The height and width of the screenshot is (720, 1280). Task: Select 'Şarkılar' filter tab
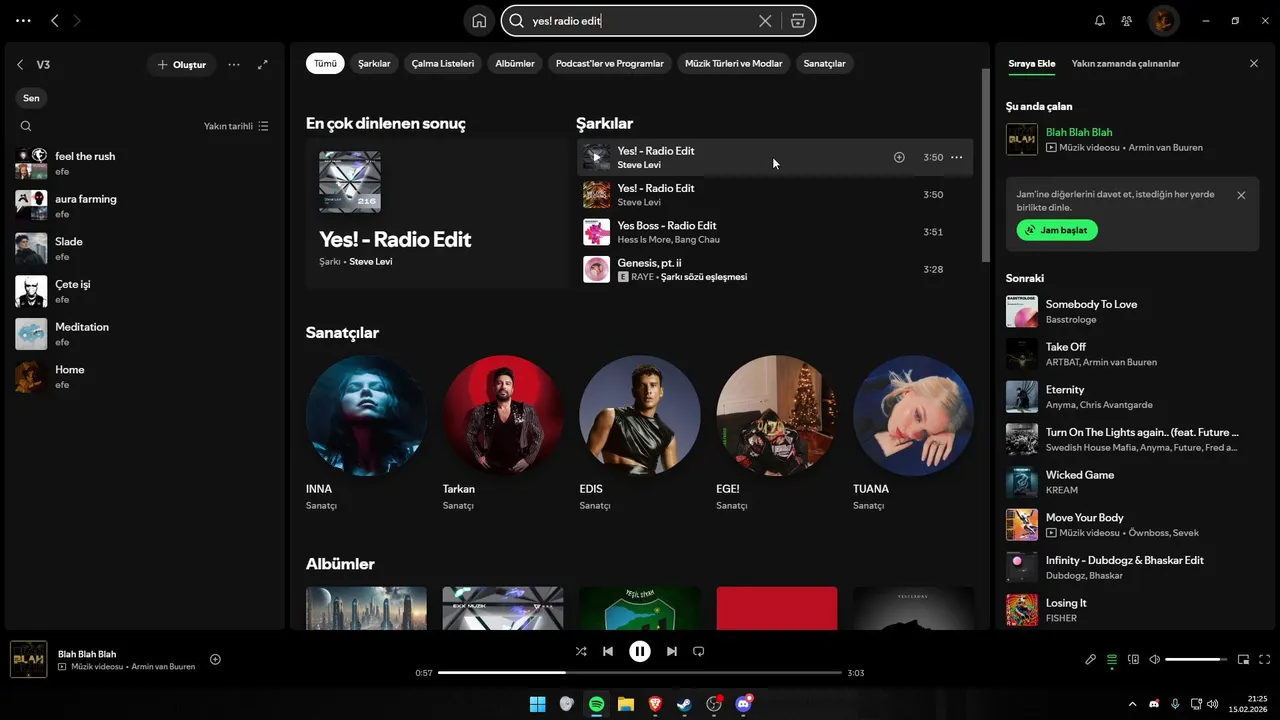[x=374, y=63]
